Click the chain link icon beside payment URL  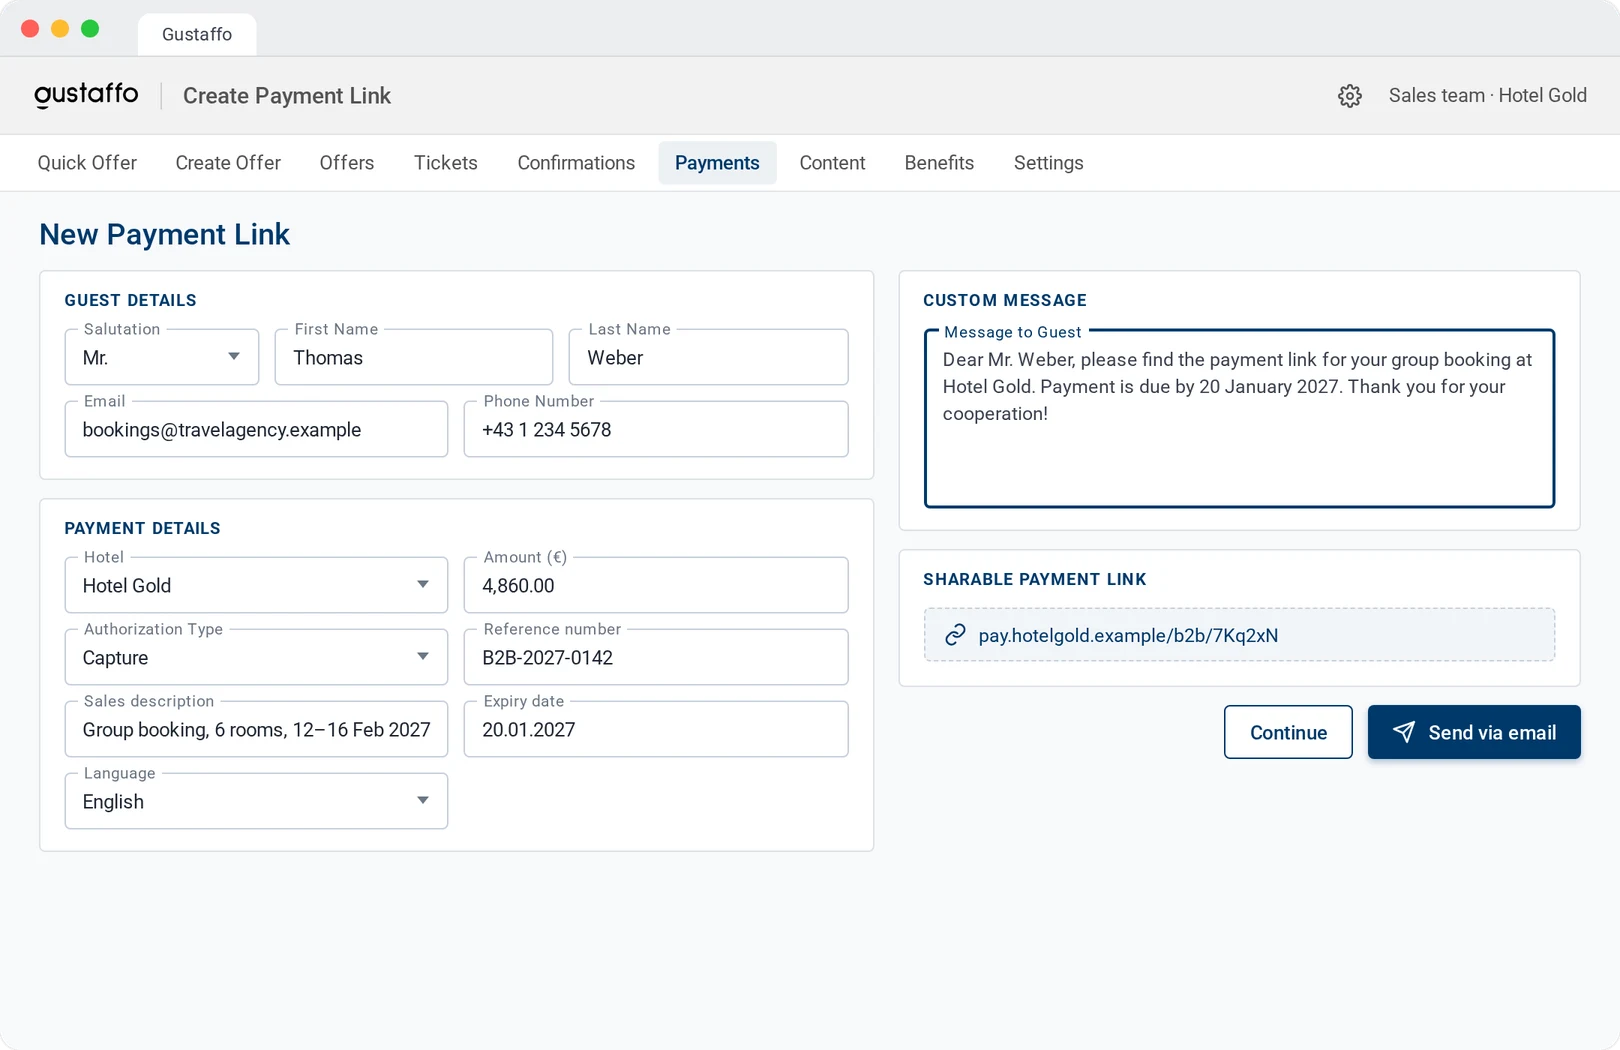pyautogui.click(x=955, y=635)
